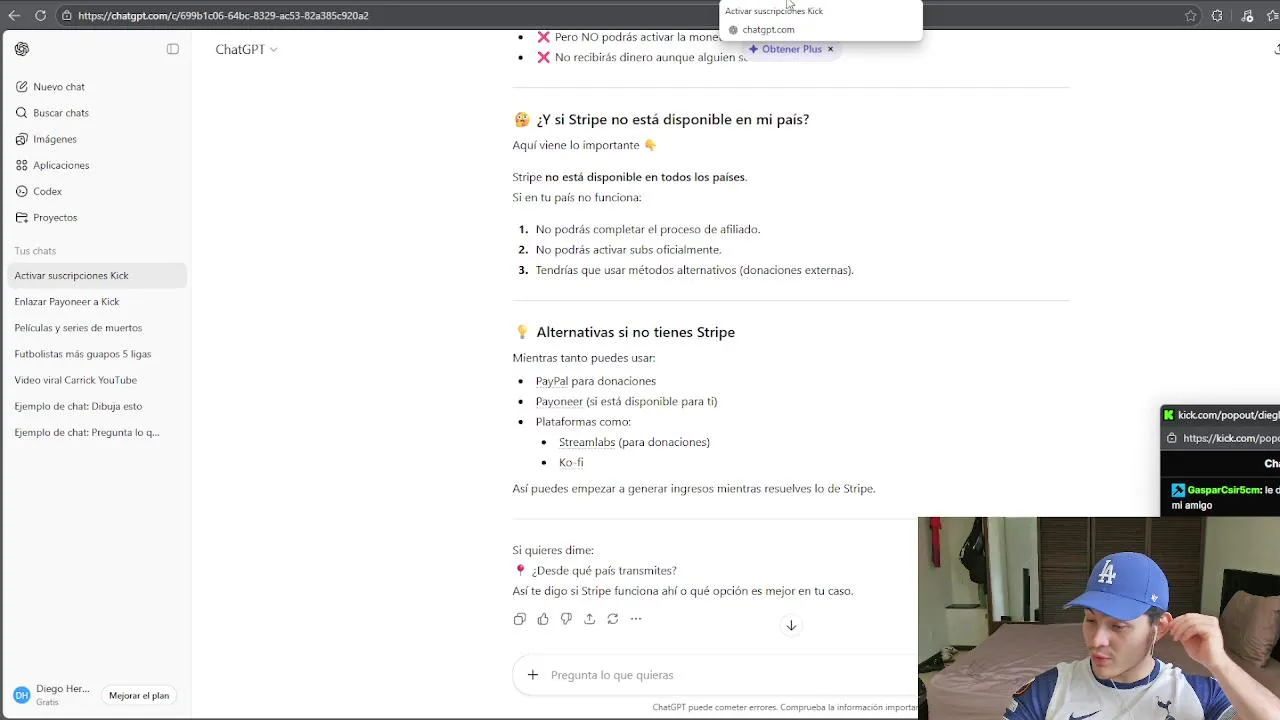Click the GasparCsir5cm username in Kick chat

[x=1224, y=490]
